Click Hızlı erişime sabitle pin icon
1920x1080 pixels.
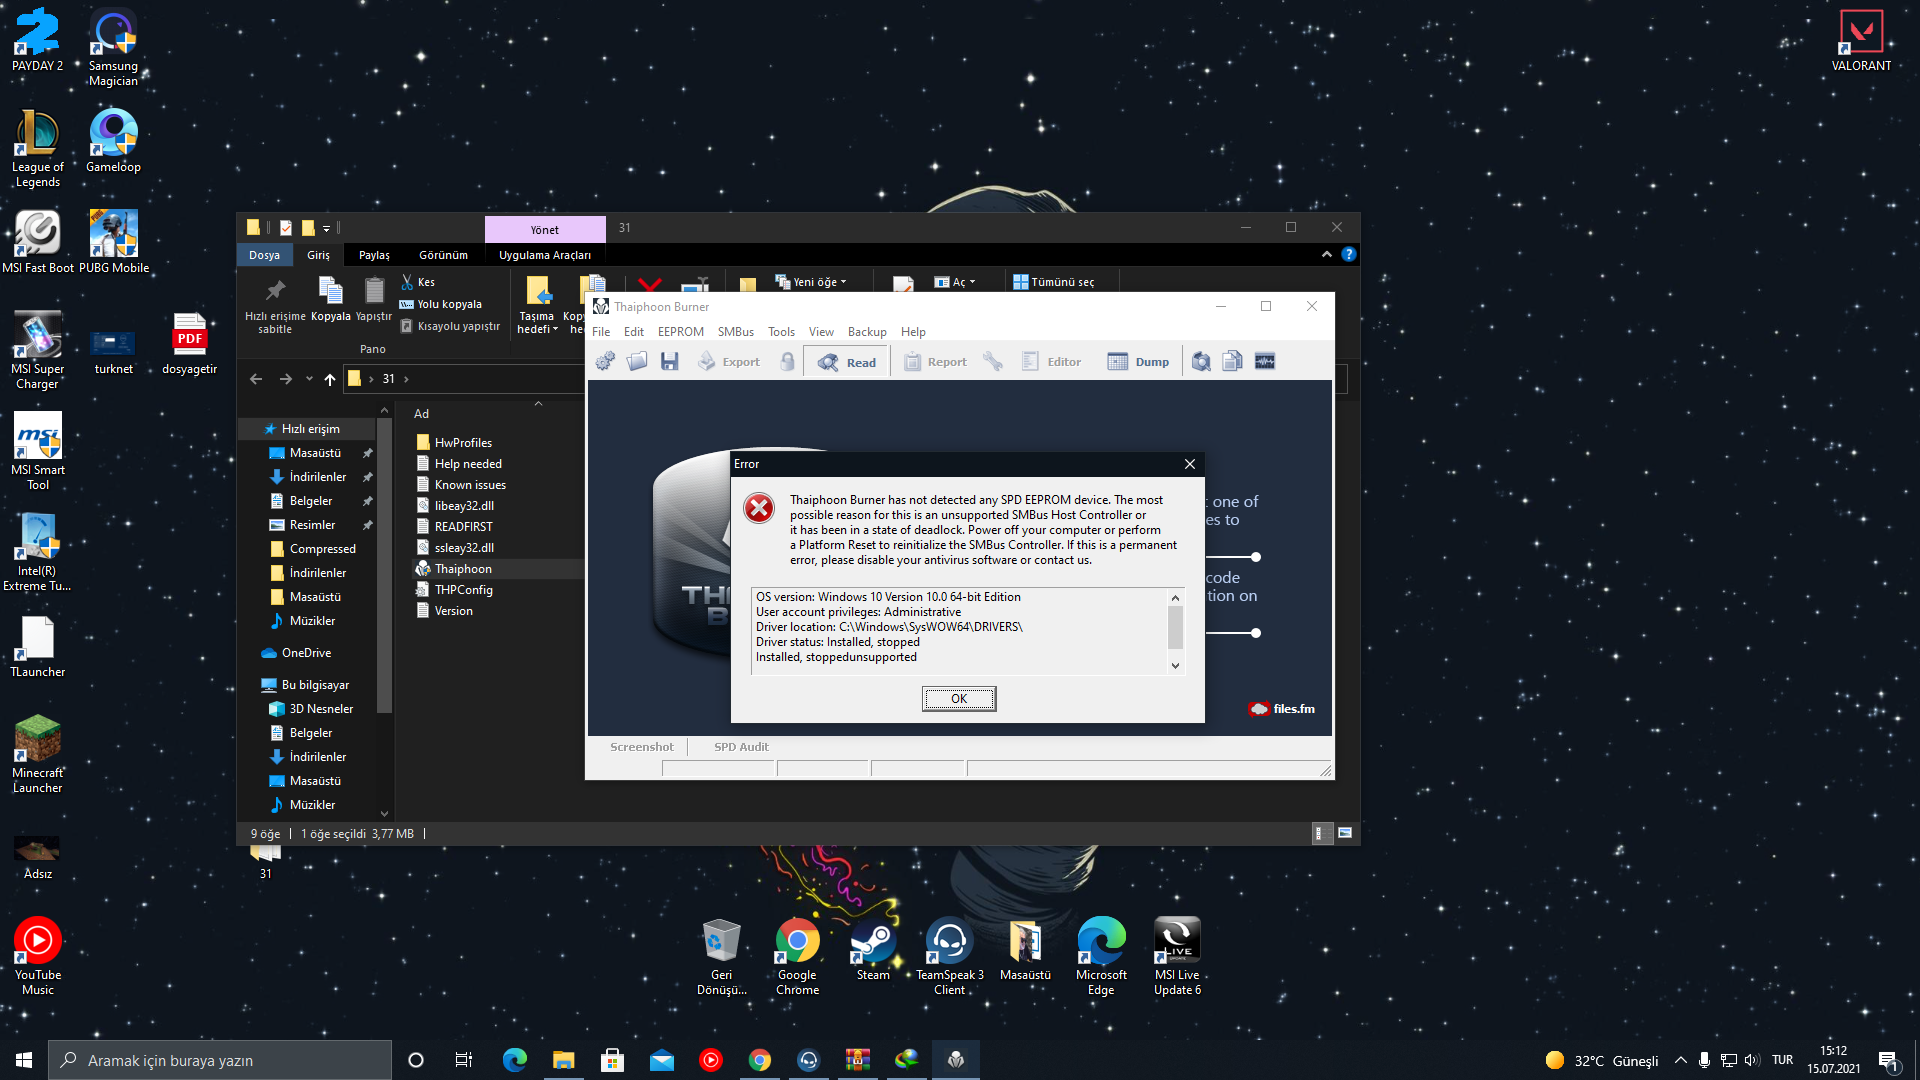(275, 291)
